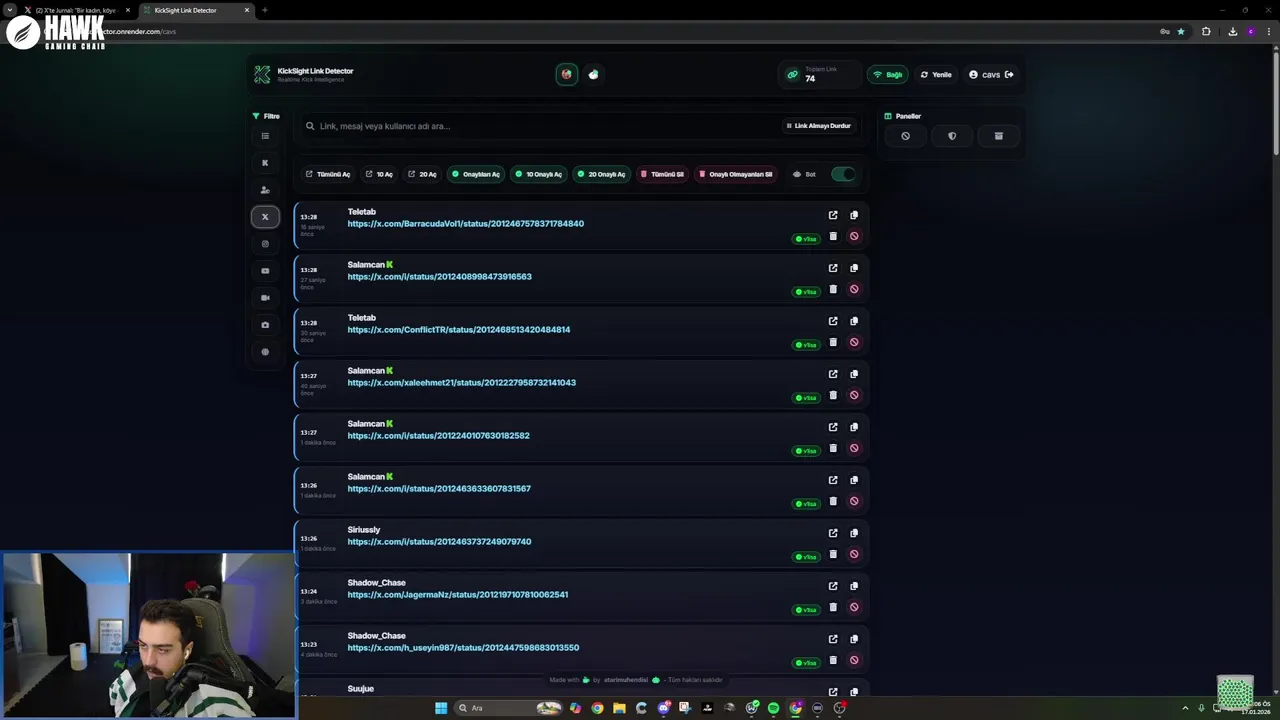Open the blocked list panel icon
Screen dimensions: 1280x720
[x=905, y=136]
